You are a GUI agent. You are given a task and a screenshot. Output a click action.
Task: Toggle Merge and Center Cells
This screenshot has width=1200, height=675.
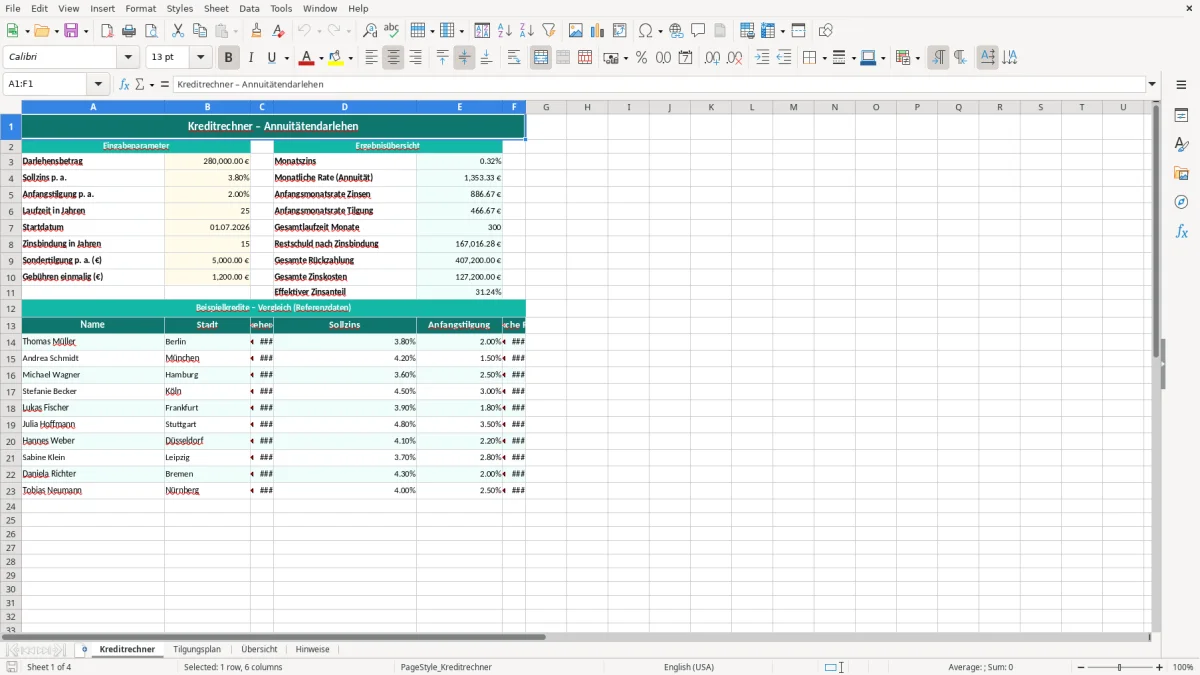coord(541,58)
